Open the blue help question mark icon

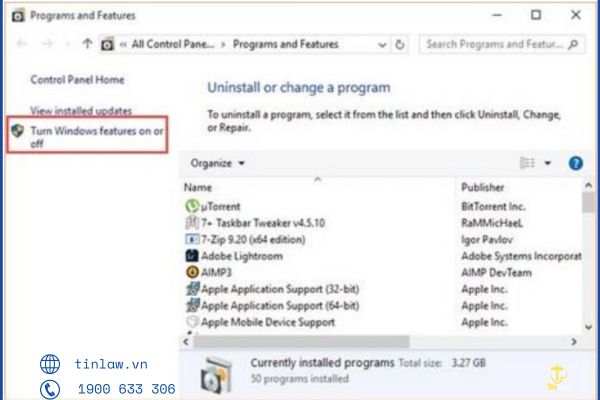click(576, 163)
